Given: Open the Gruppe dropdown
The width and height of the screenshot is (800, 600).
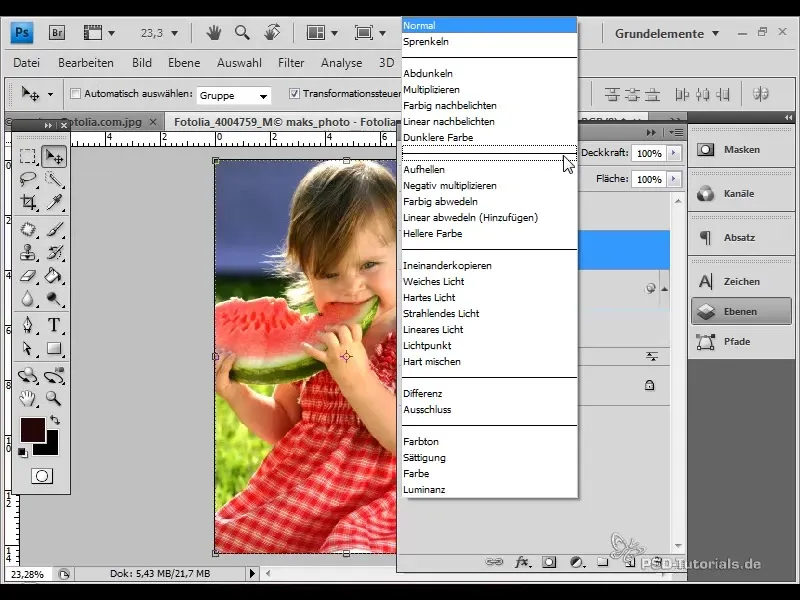Looking at the screenshot, I should tap(233, 95).
